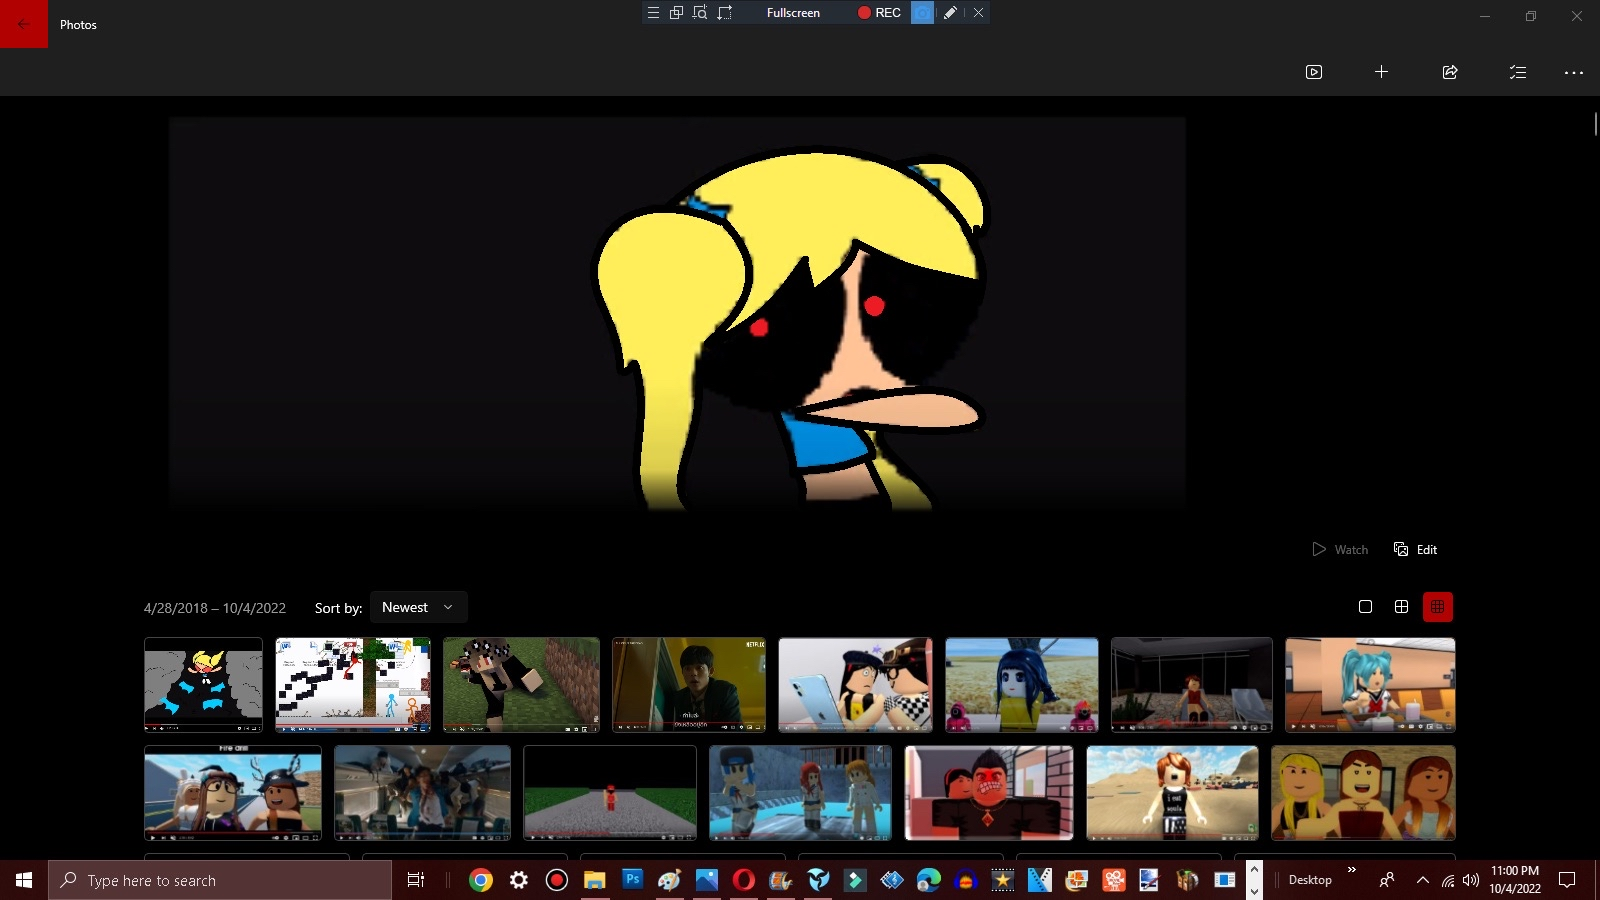Open the Sort by Newest dropdown
1600x900 pixels.
418,607
